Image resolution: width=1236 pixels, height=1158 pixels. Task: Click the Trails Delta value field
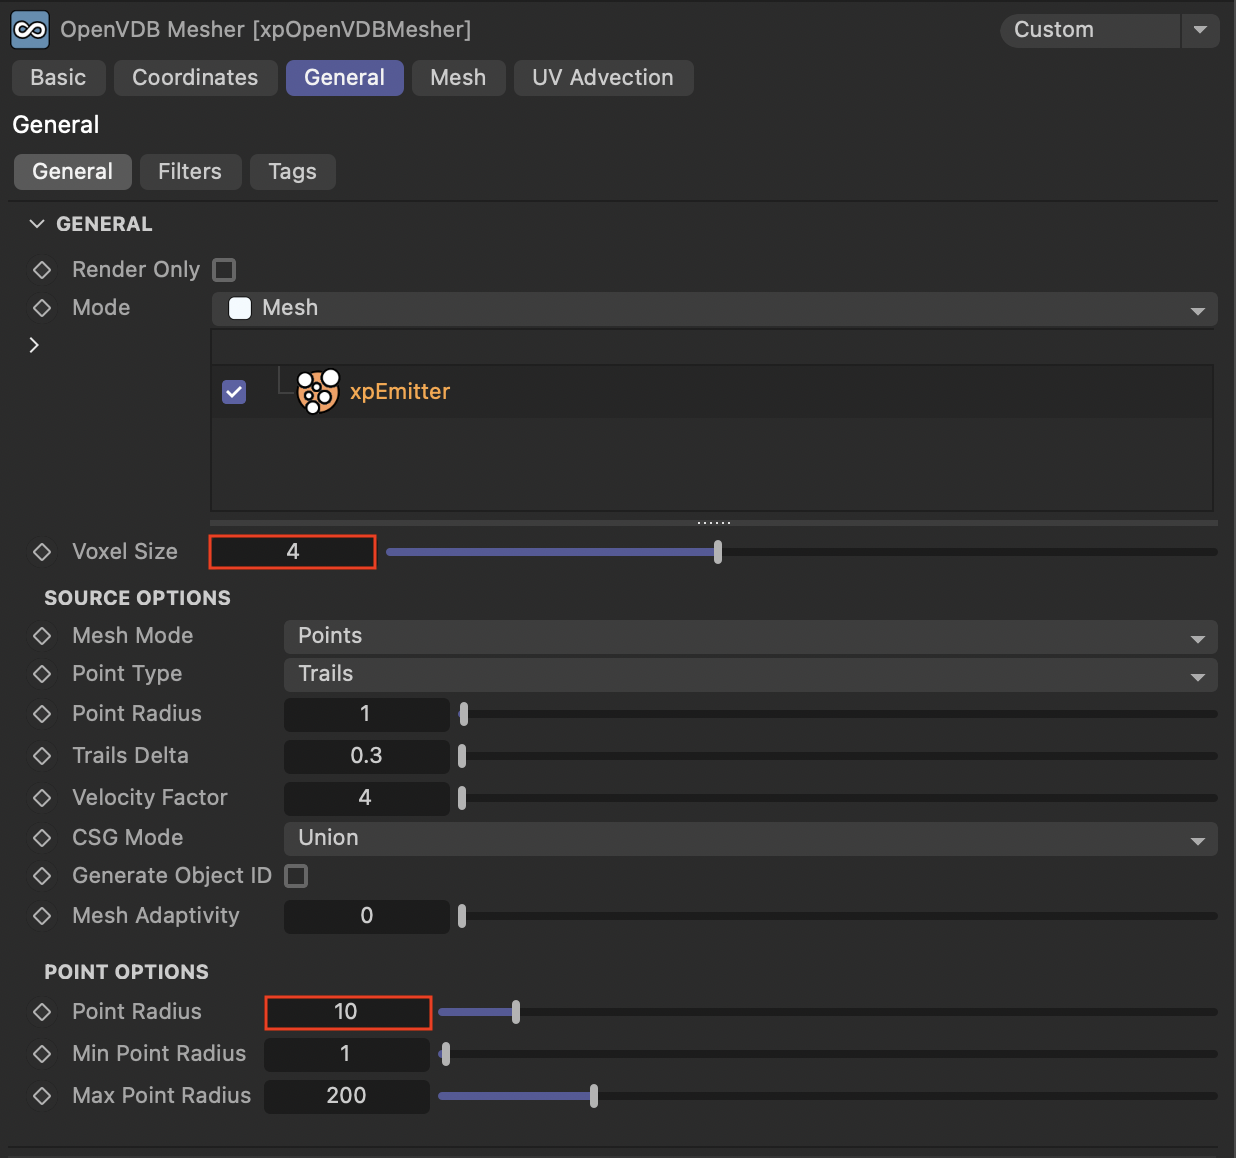[367, 756]
